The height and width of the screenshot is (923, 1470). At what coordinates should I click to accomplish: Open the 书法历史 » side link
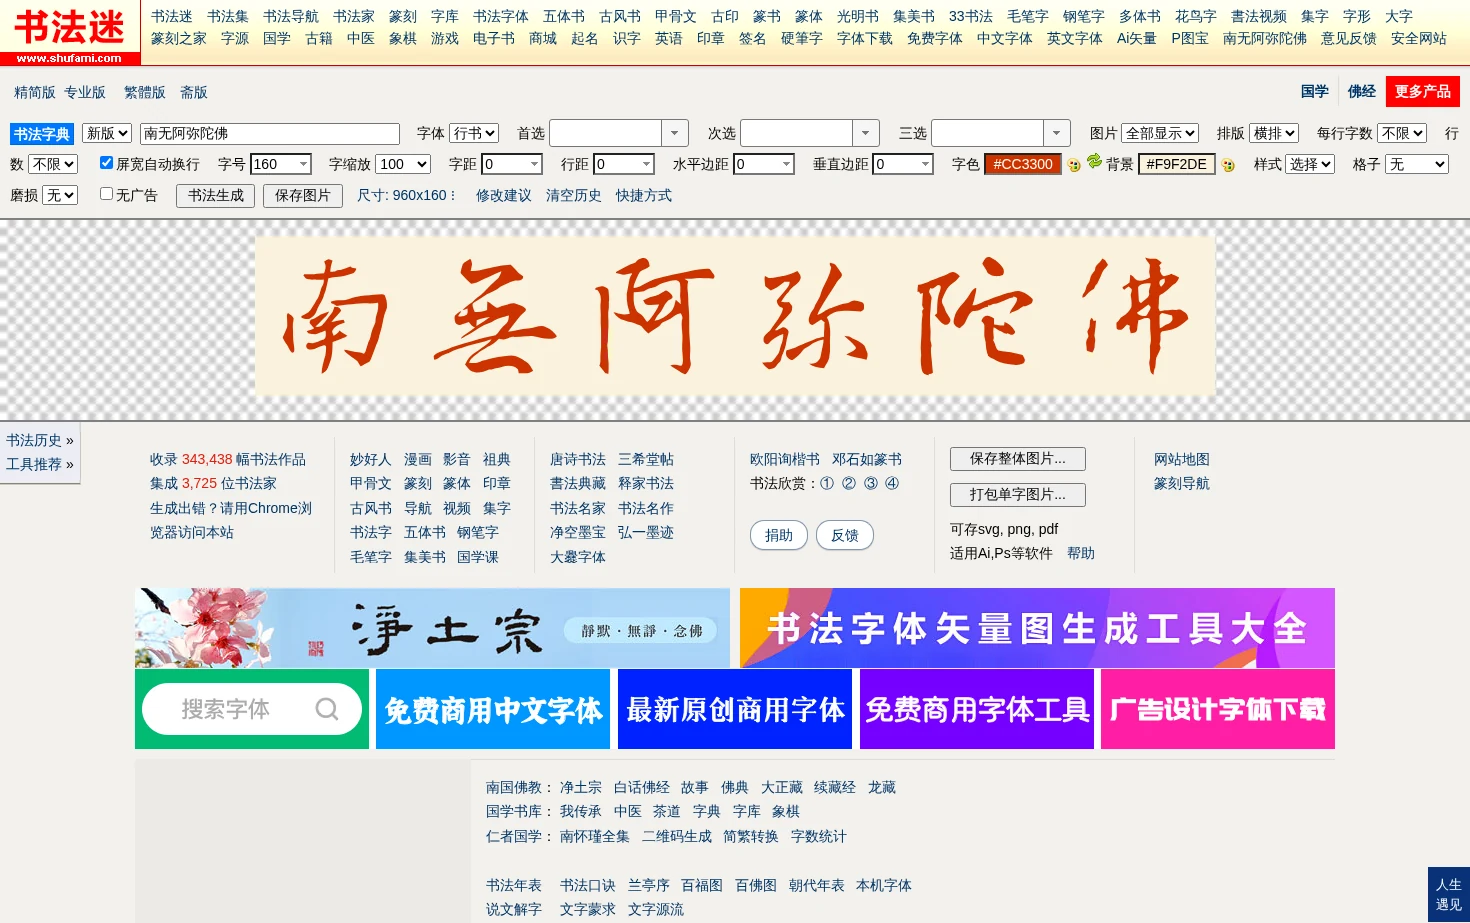coord(40,440)
